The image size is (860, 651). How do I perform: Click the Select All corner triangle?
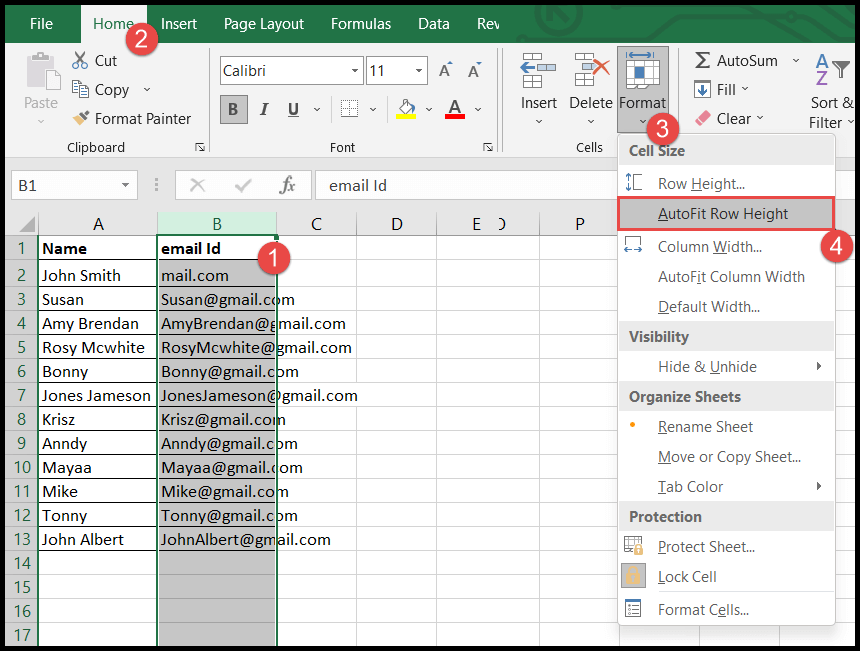coord(26,224)
